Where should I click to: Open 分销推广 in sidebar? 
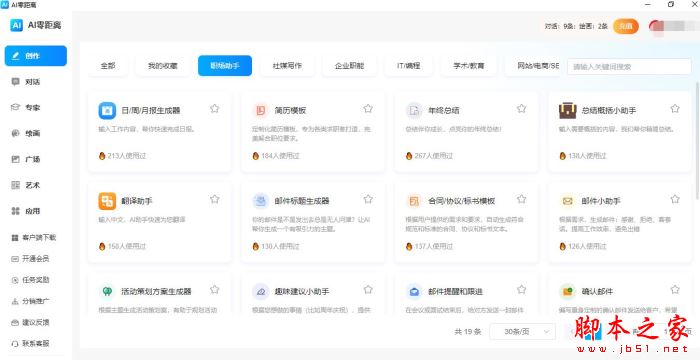[30, 301]
